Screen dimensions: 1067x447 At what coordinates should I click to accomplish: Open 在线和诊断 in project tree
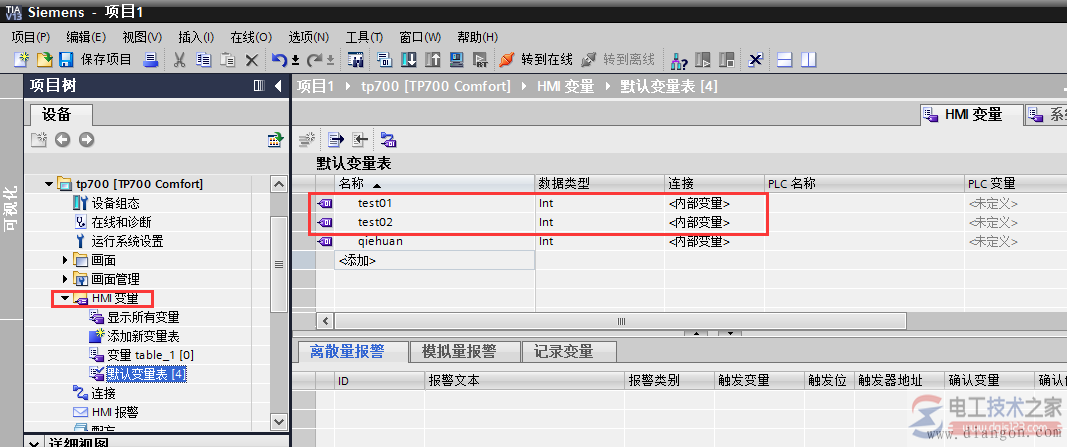pyautogui.click(x=121, y=222)
